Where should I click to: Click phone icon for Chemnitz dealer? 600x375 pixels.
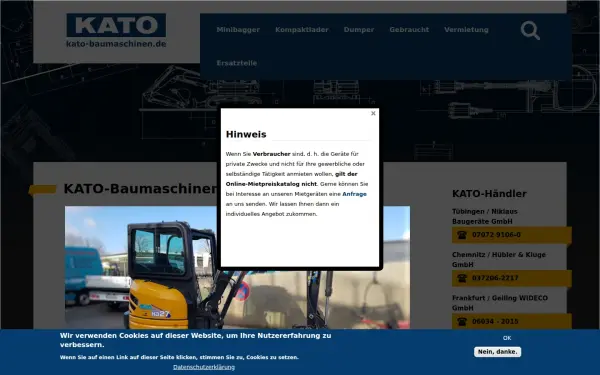click(462, 278)
